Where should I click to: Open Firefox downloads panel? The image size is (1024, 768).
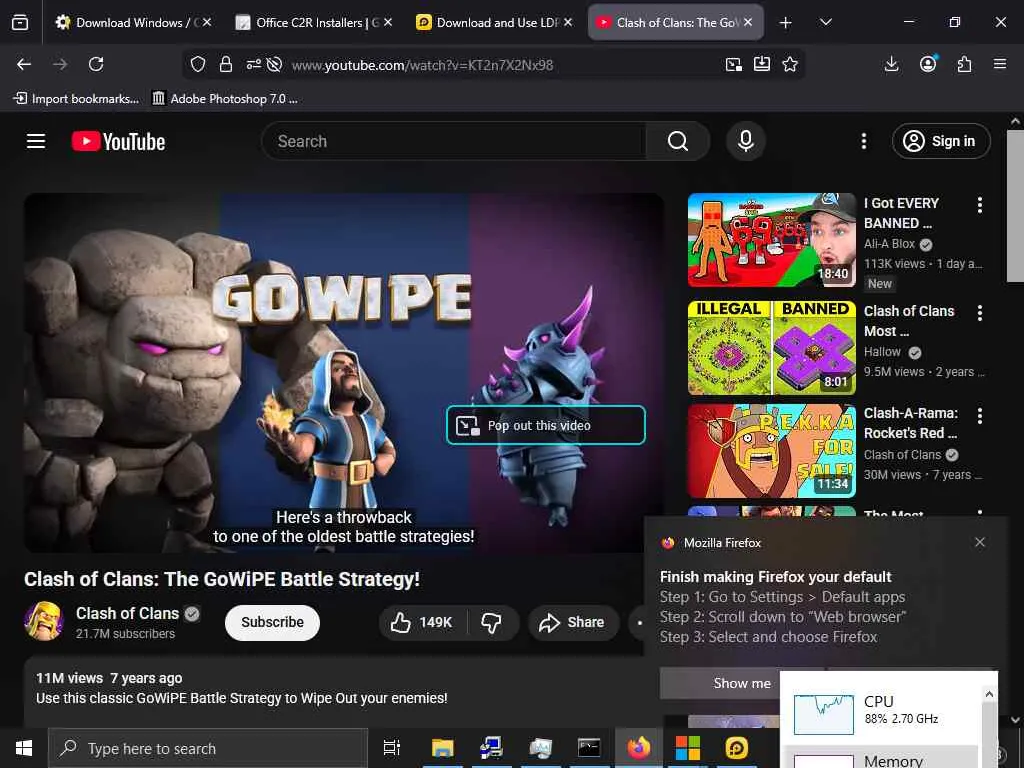tap(891, 64)
